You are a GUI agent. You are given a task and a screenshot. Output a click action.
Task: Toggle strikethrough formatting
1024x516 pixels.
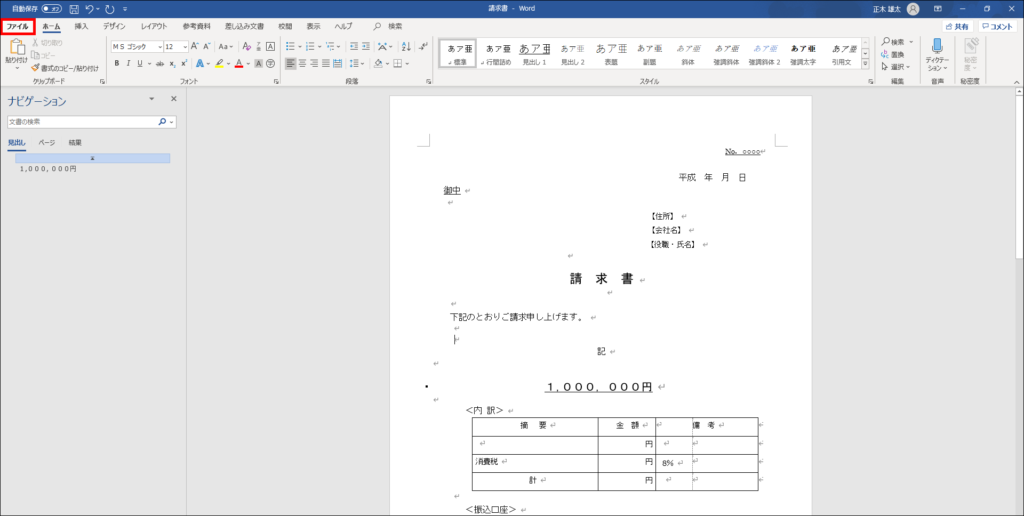(160, 63)
